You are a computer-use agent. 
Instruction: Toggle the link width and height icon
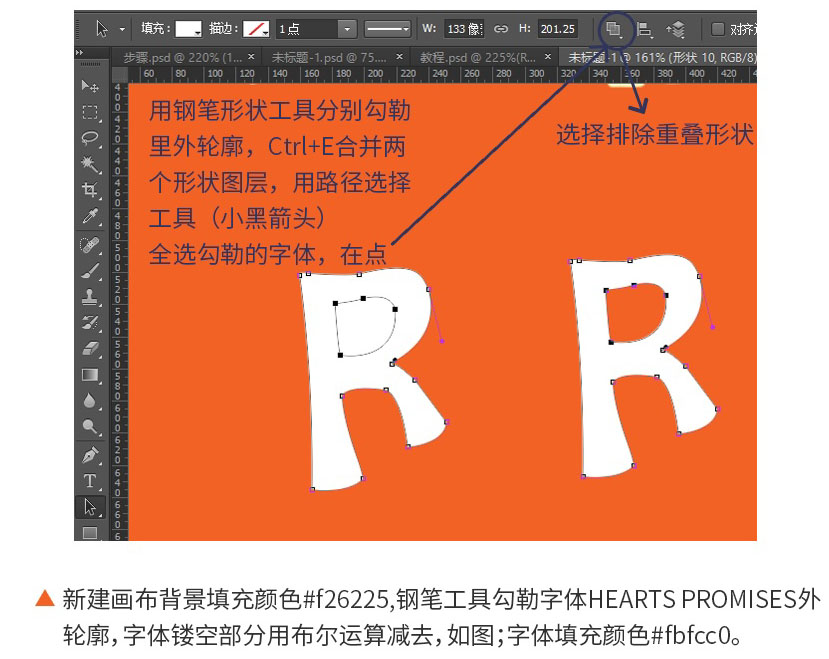(500, 29)
